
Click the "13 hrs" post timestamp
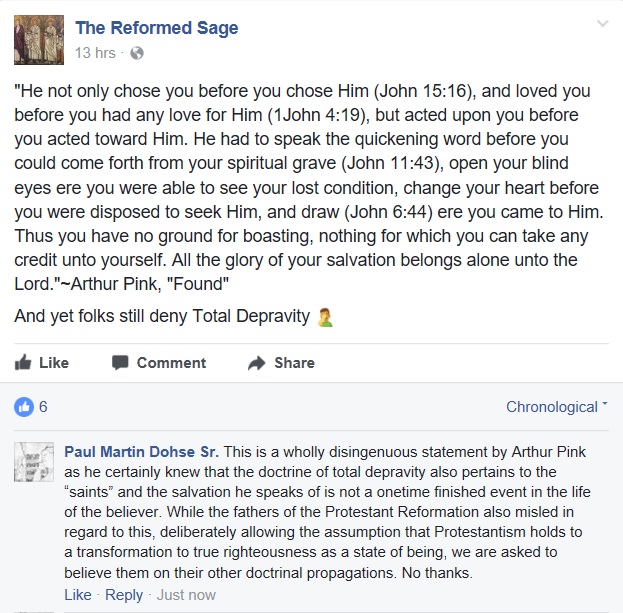click(96, 52)
